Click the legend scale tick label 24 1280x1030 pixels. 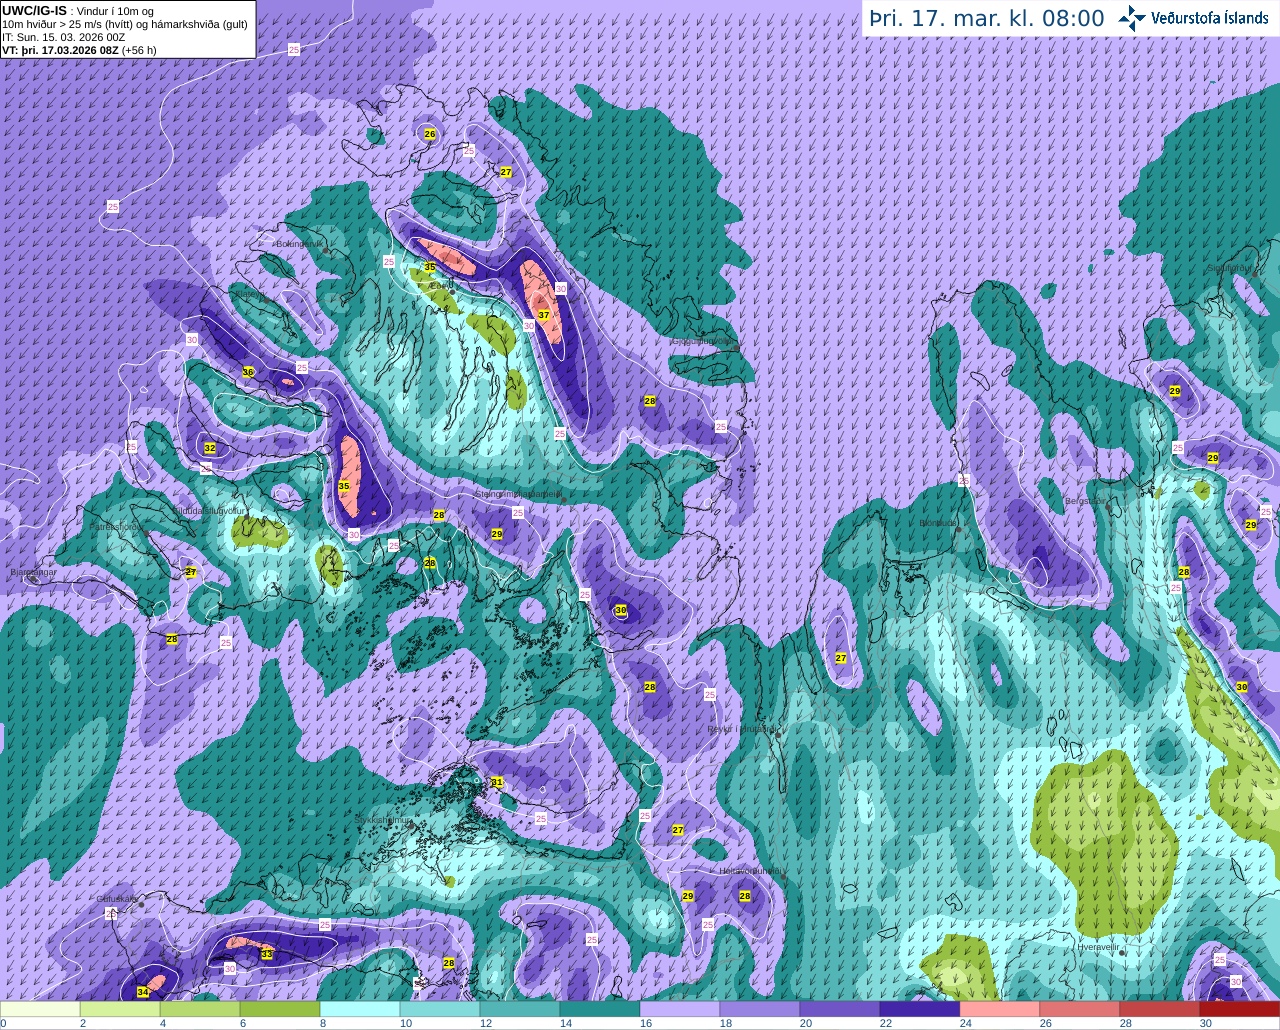point(966,1023)
